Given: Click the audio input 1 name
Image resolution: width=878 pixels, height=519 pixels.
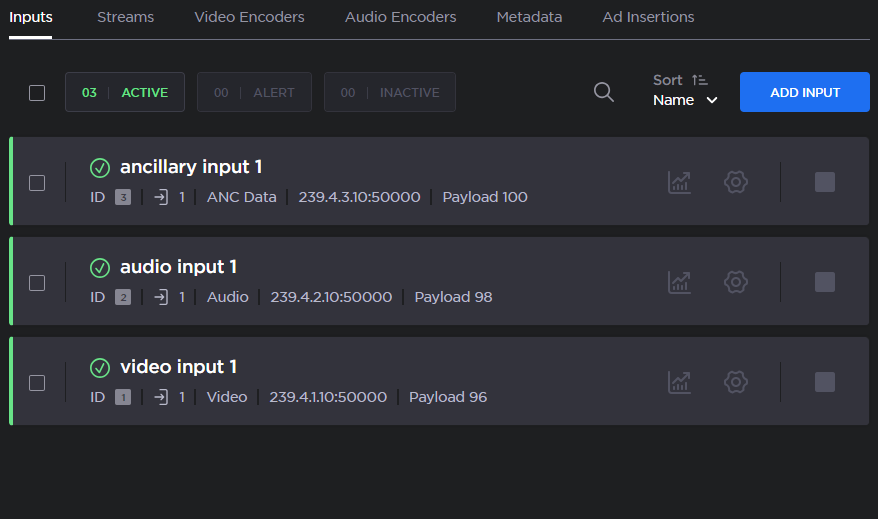Looking at the screenshot, I should point(178,267).
